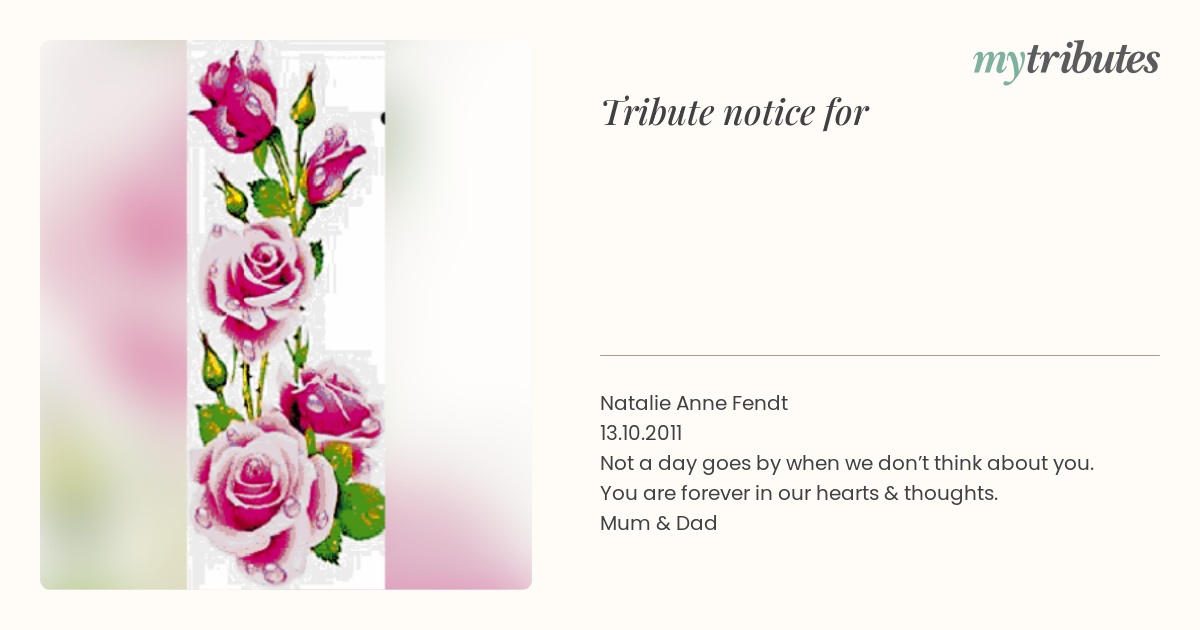Select the name Natalie Anne Fendt
1200x630 pixels.
(694, 403)
